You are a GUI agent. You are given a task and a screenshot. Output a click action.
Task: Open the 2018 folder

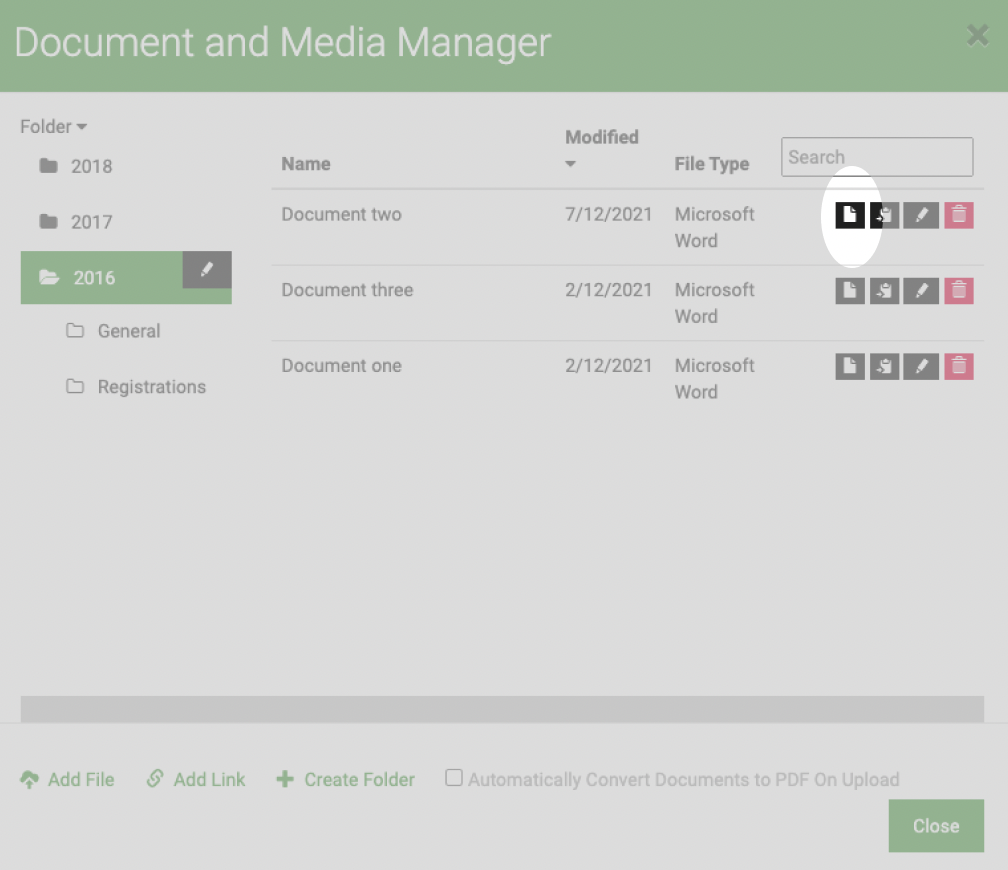pos(76,166)
